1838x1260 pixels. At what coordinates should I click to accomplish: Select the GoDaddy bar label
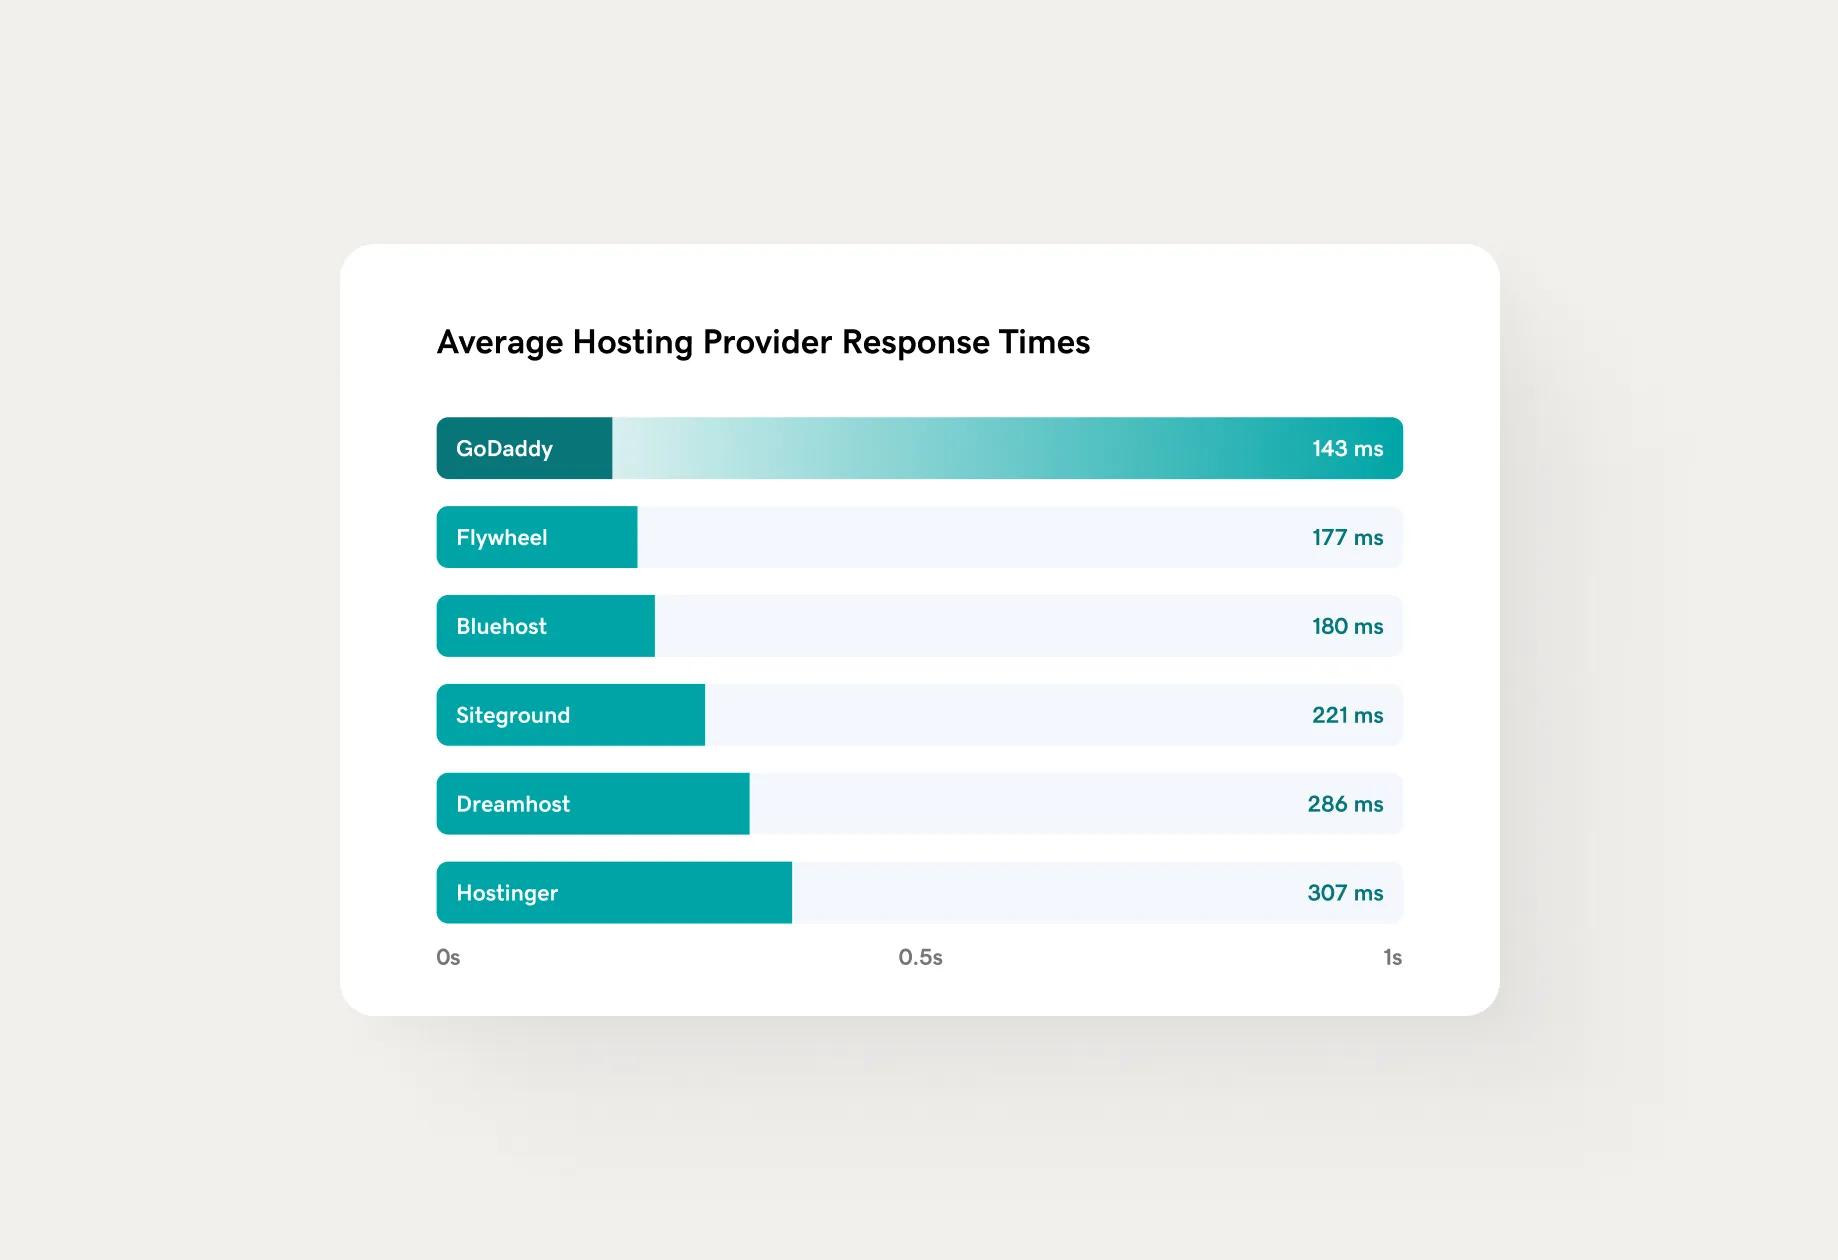pos(504,449)
